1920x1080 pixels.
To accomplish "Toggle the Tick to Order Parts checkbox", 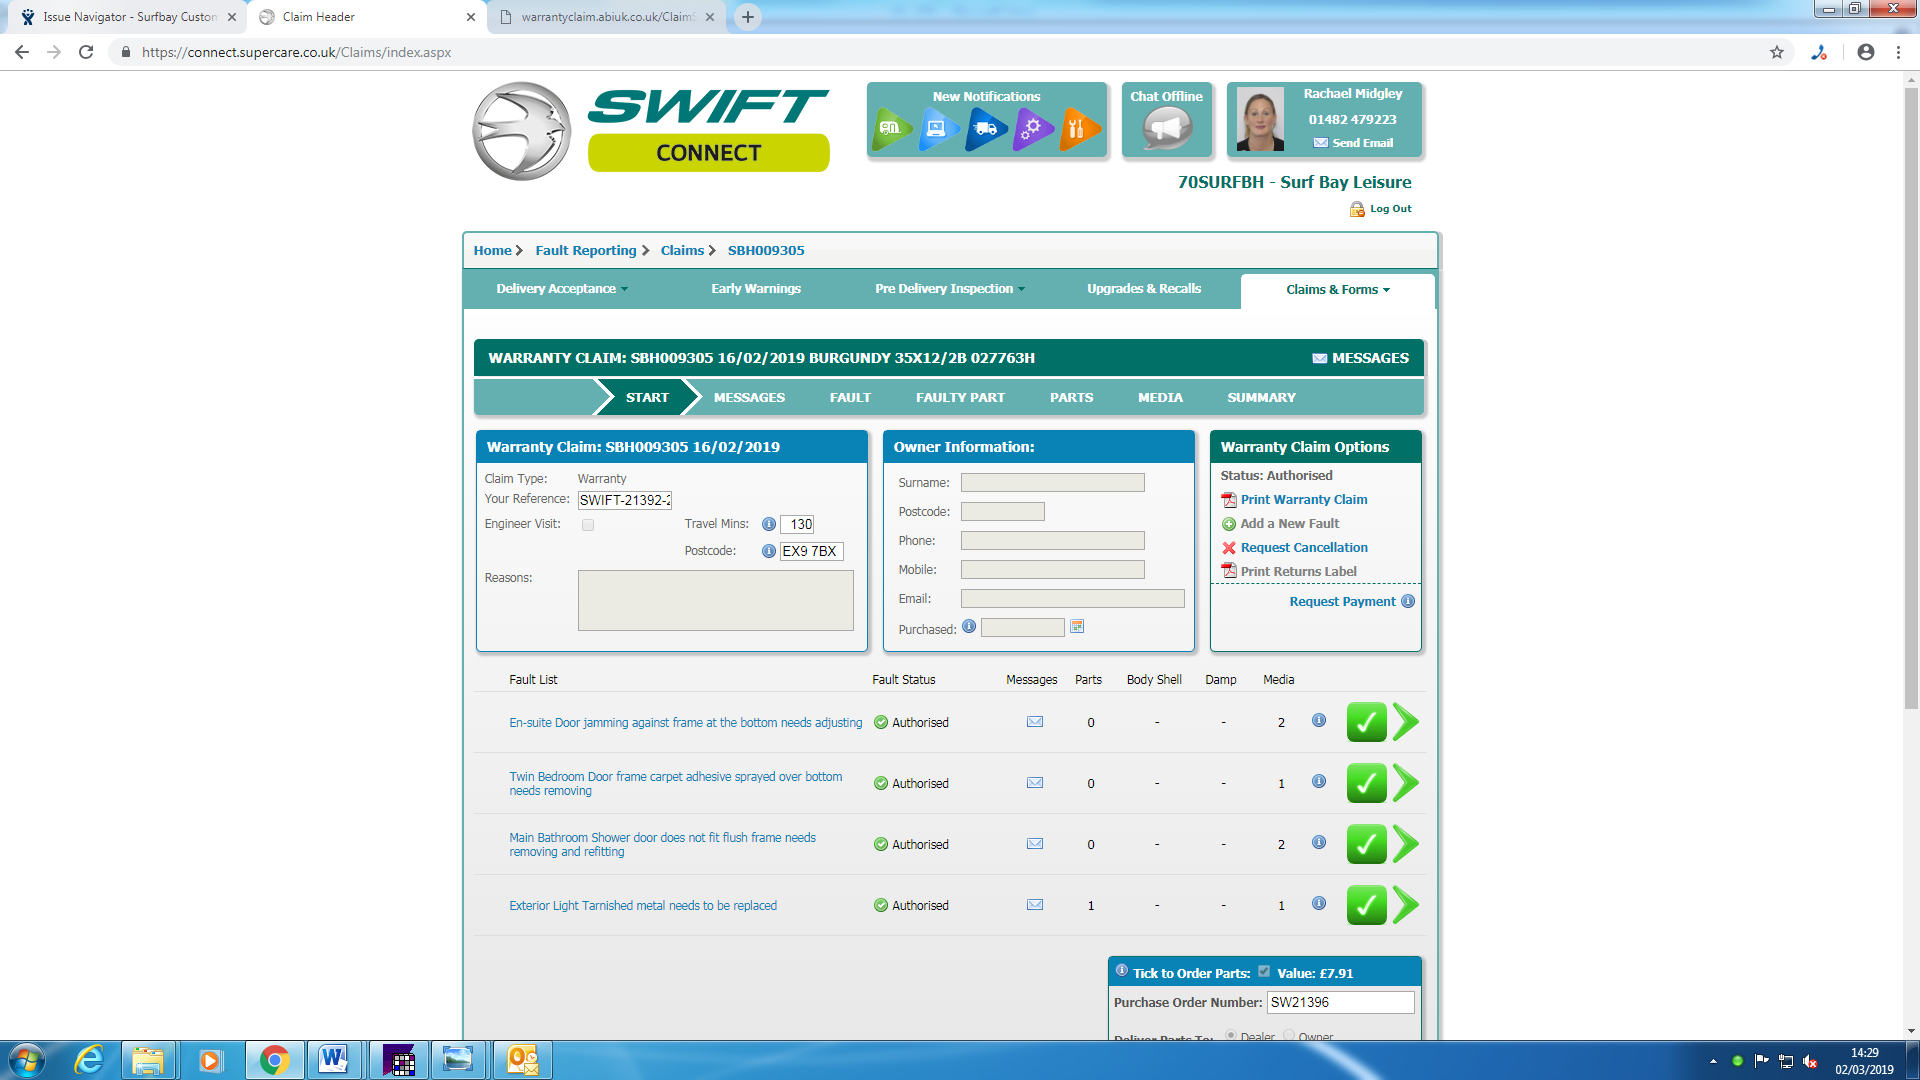I will pos(1264,972).
